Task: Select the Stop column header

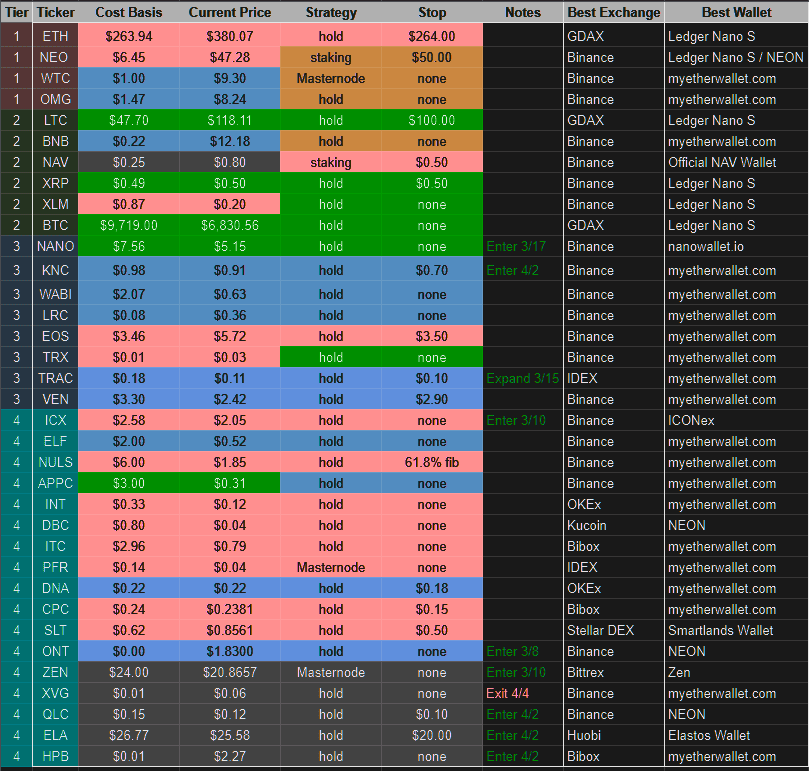Action: [432, 12]
